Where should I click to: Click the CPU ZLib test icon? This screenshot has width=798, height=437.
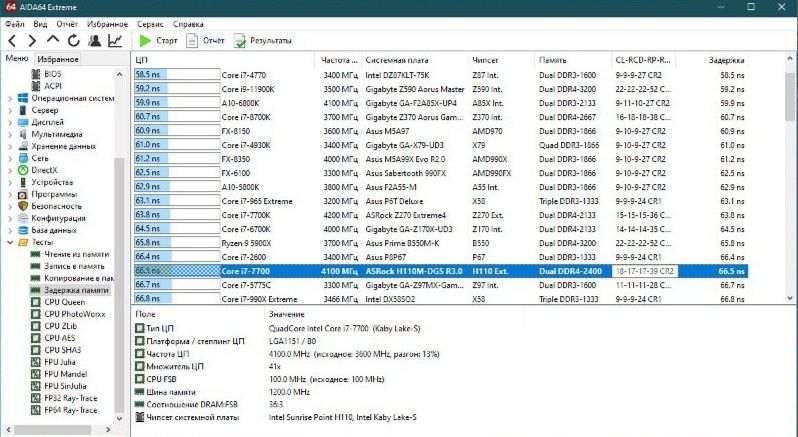pyautogui.click(x=36, y=326)
